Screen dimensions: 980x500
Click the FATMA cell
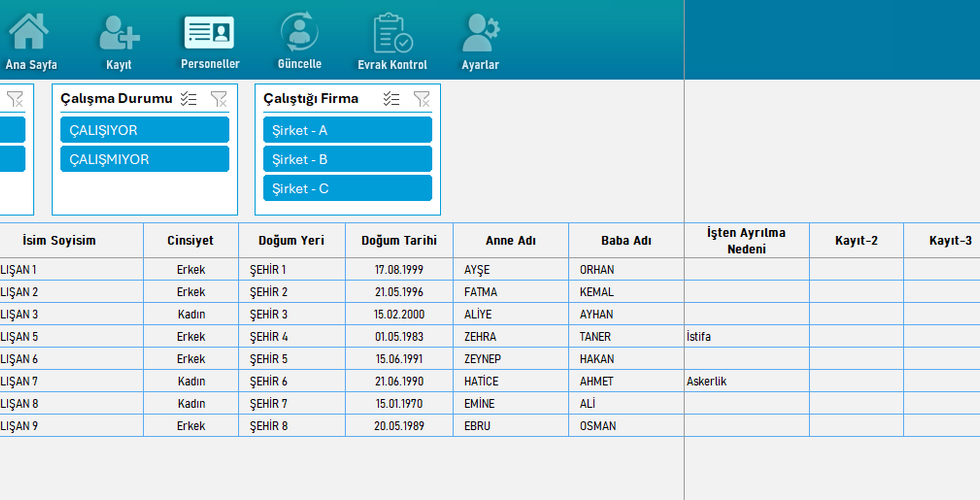tap(511, 292)
